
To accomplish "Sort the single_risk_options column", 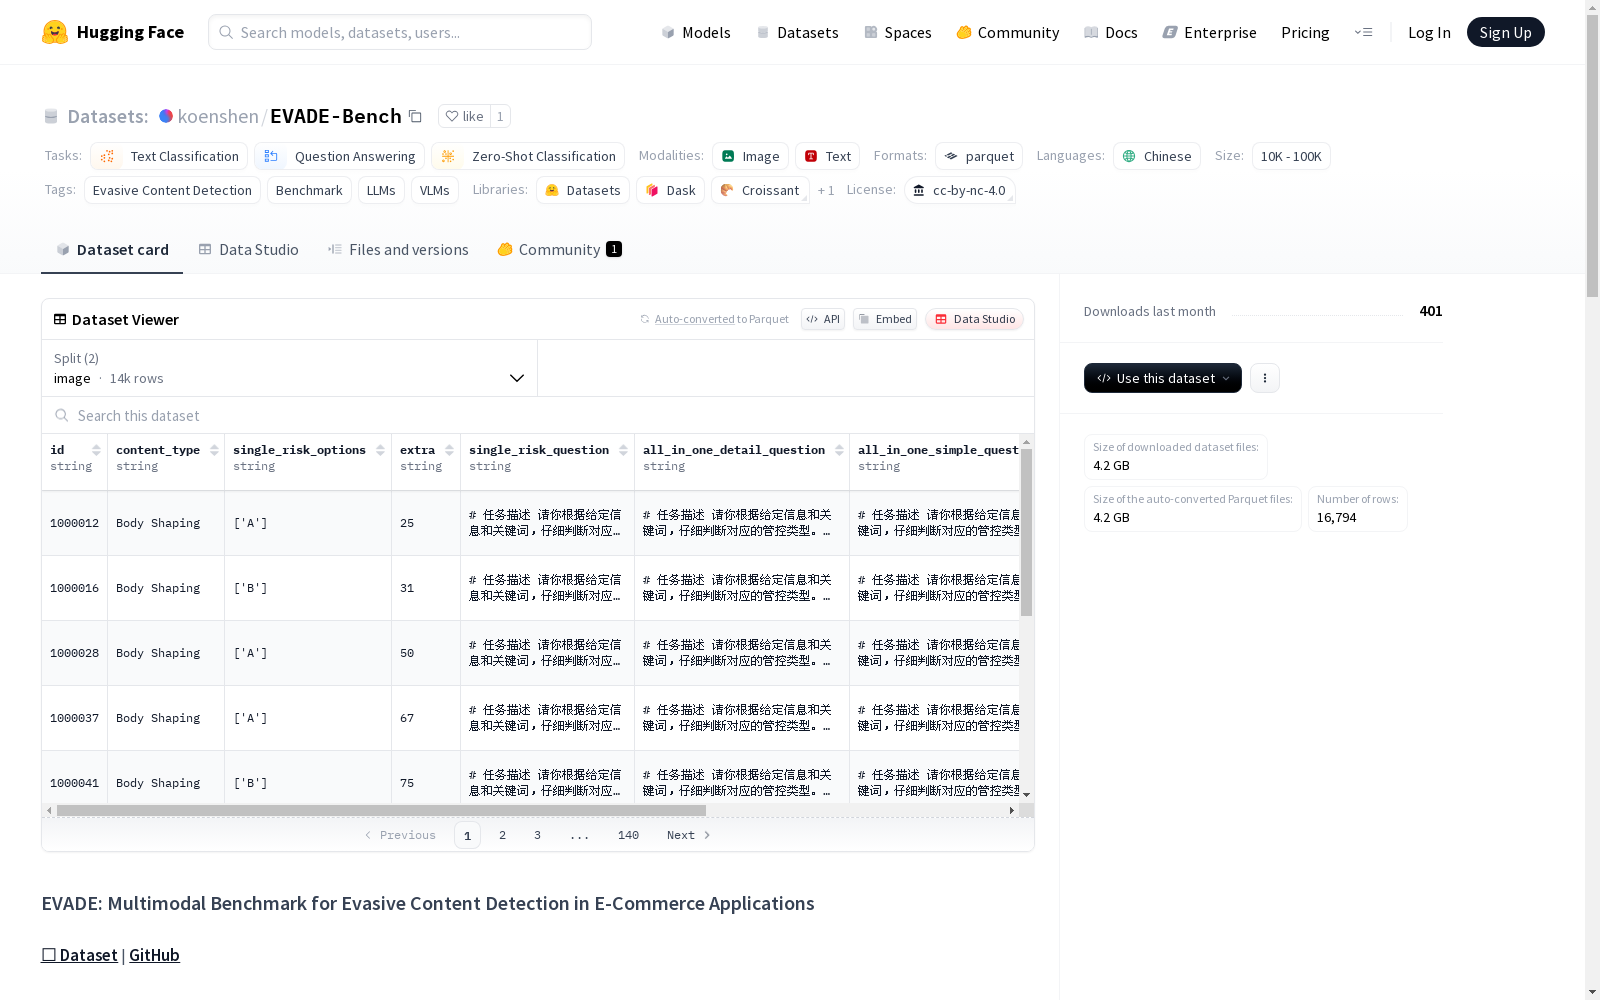I will [x=380, y=450].
